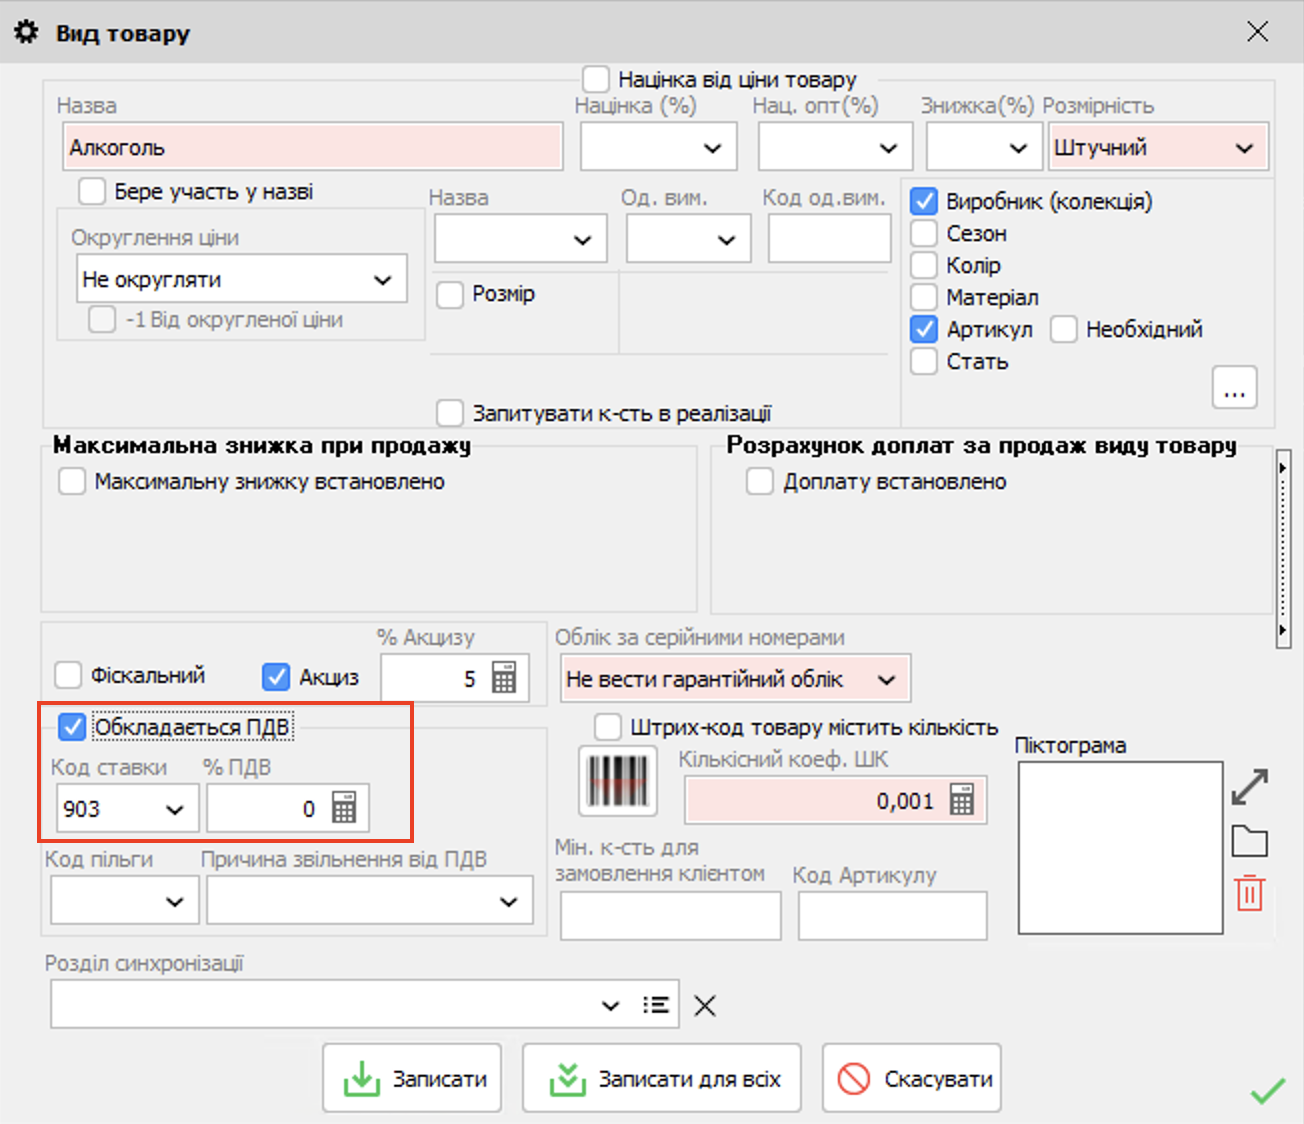Open the Код ставки dropdown with 903

(x=175, y=809)
